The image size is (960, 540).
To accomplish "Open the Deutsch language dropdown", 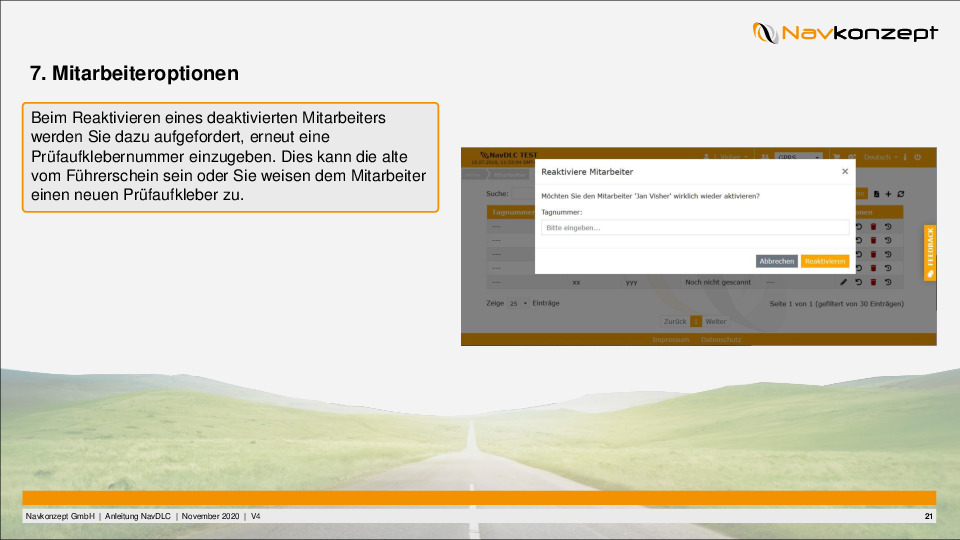I will point(880,157).
